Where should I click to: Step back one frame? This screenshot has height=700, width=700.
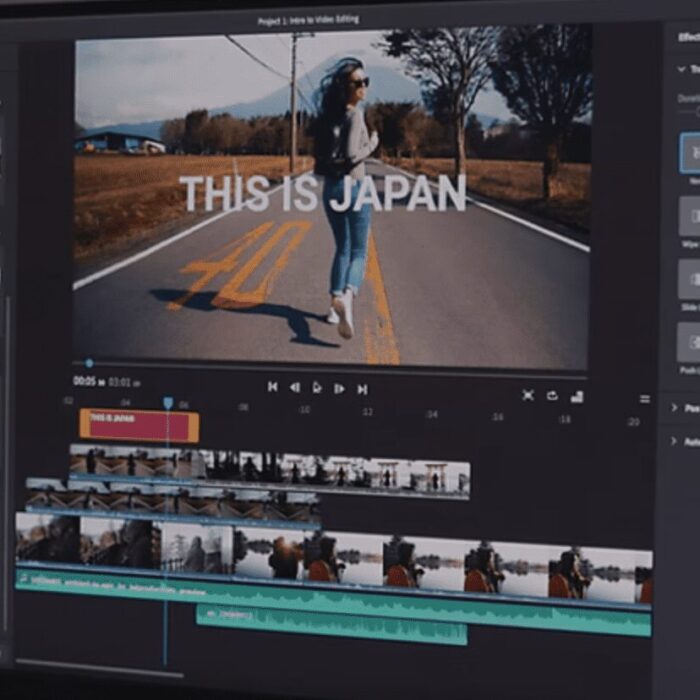coord(295,388)
